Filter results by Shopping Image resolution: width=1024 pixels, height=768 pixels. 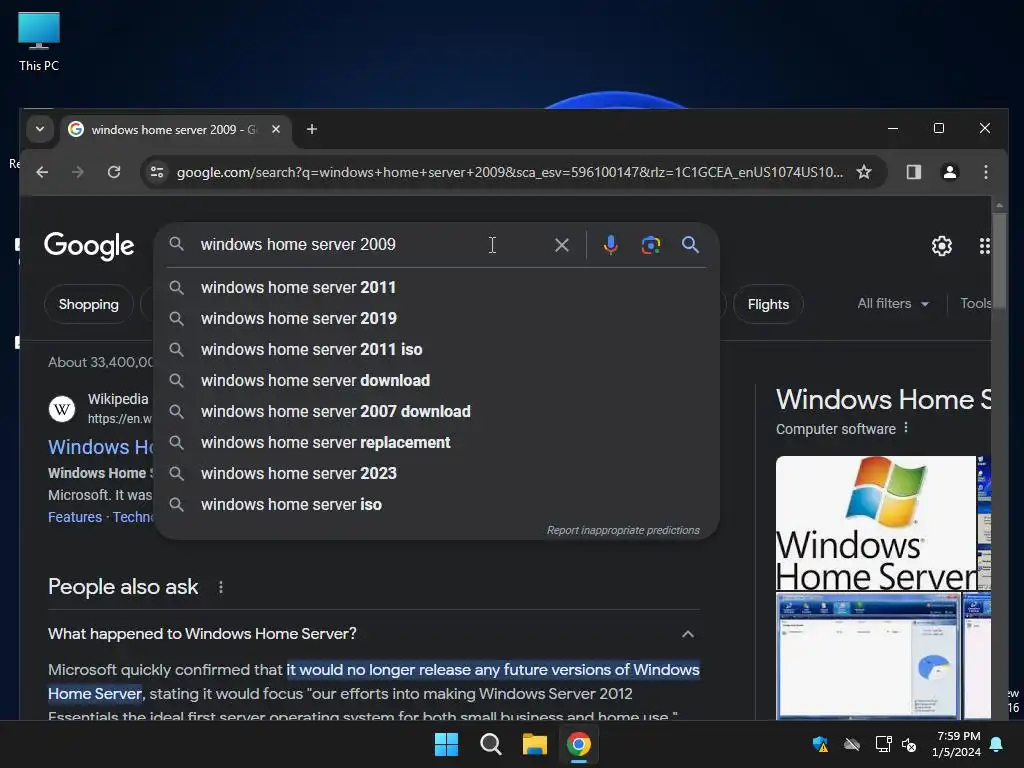click(x=89, y=304)
